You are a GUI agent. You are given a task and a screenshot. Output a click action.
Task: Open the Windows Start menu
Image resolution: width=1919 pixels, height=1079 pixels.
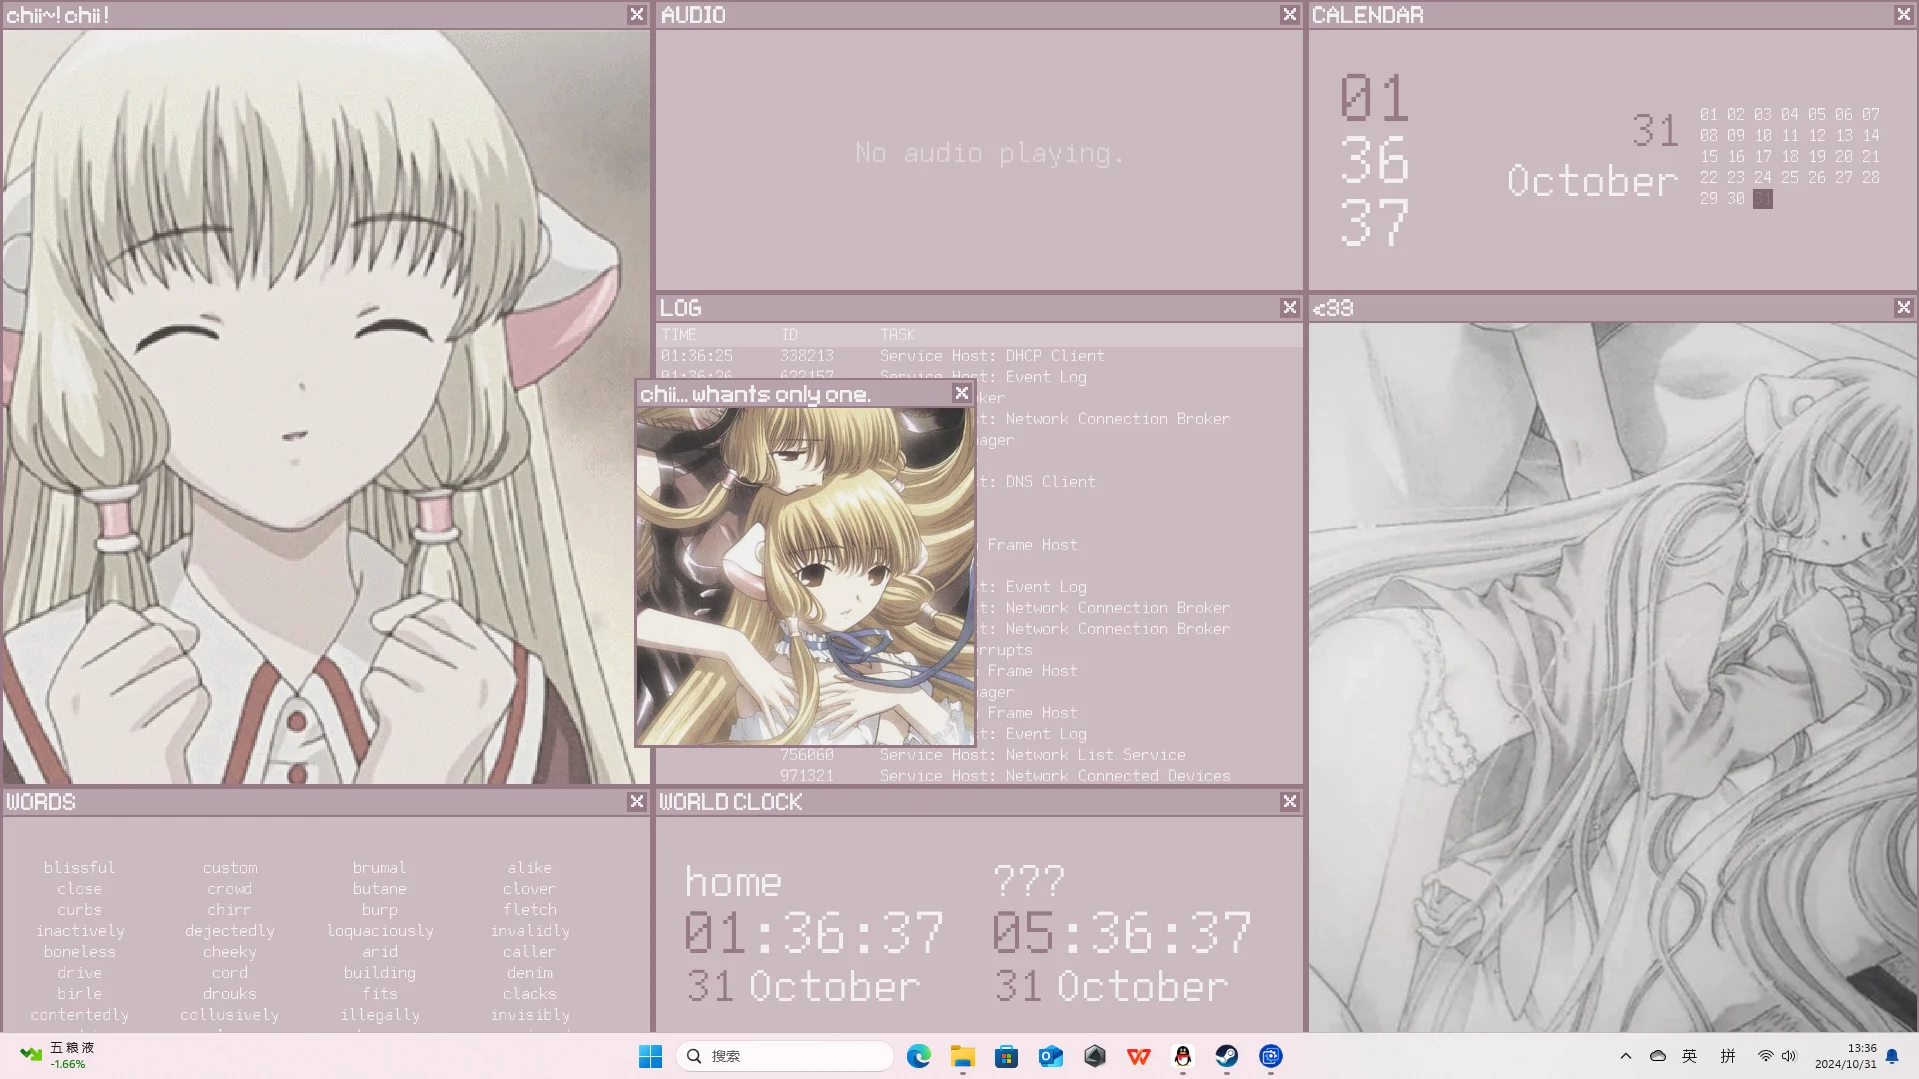(x=650, y=1056)
